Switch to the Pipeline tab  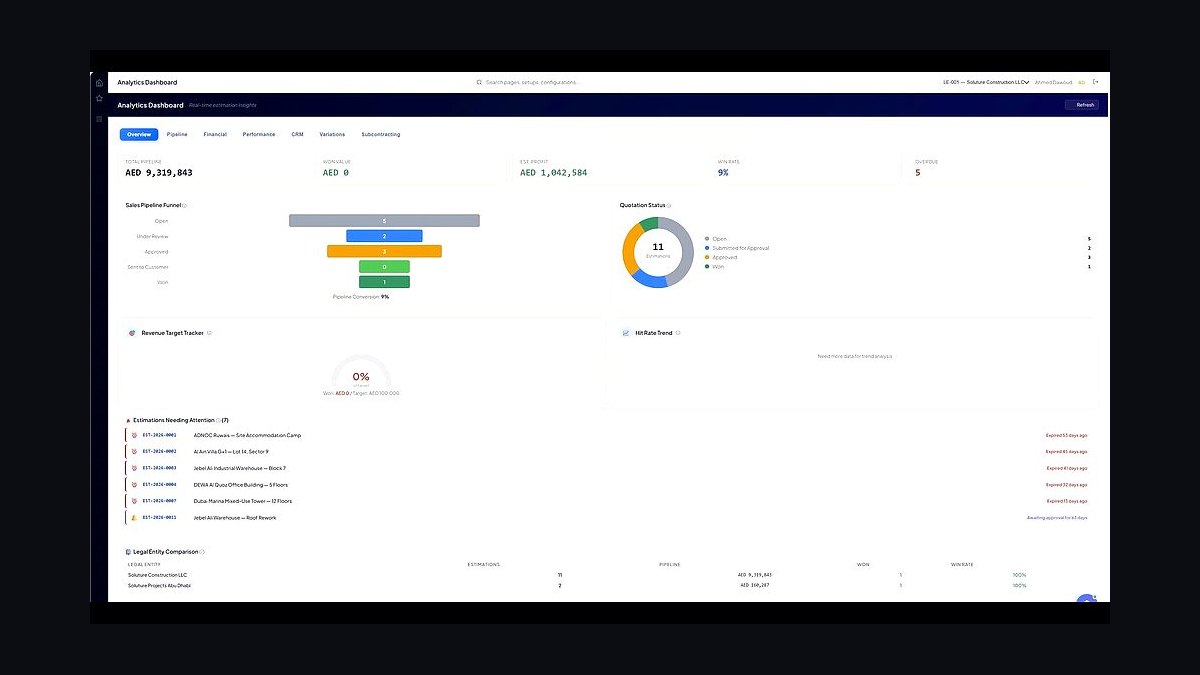point(177,134)
